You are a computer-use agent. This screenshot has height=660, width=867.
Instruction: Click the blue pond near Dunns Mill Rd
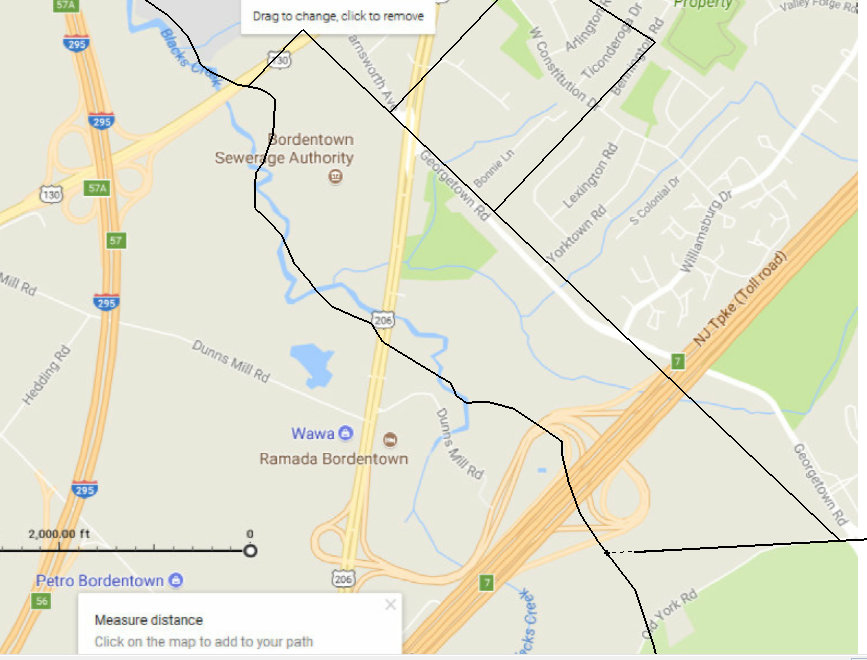tap(314, 364)
